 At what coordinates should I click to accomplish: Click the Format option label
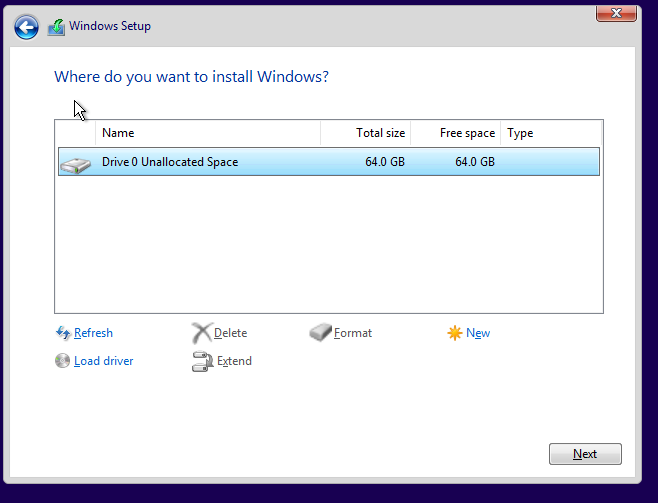pyautogui.click(x=352, y=333)
